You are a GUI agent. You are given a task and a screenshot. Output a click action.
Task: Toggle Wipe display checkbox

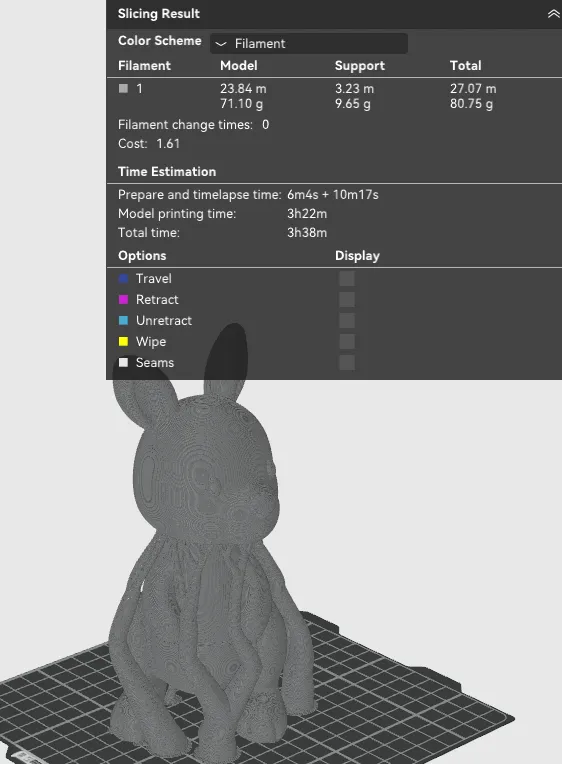(347, 342)
